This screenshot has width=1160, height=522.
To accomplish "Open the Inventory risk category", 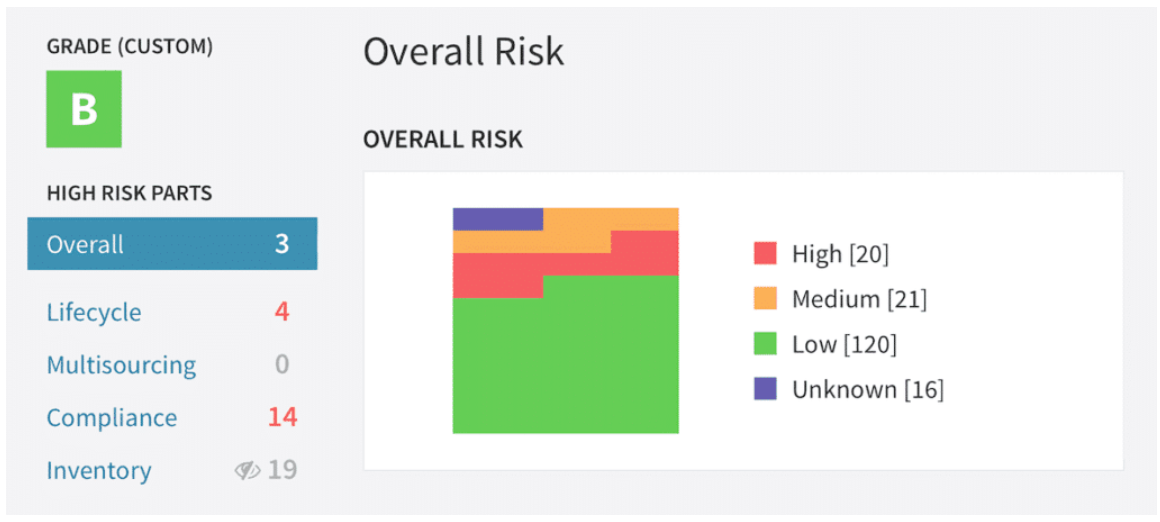I will coord(99,470).
